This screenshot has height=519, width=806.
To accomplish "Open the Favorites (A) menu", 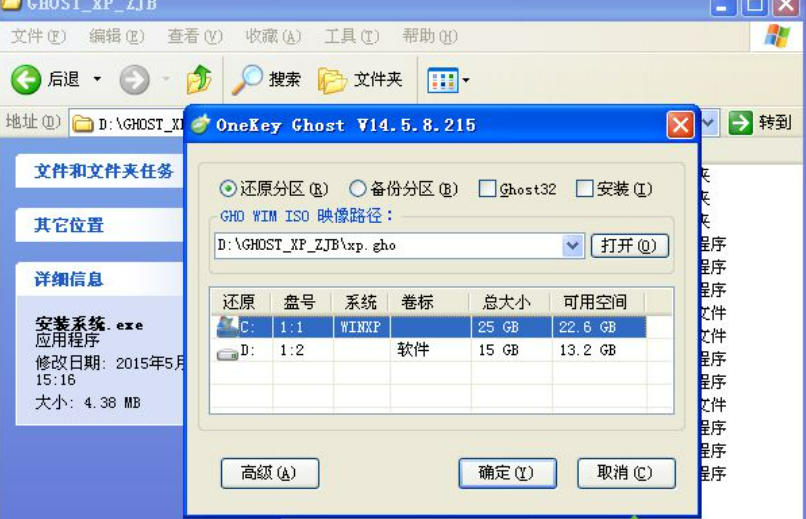I will coord(273,36).
